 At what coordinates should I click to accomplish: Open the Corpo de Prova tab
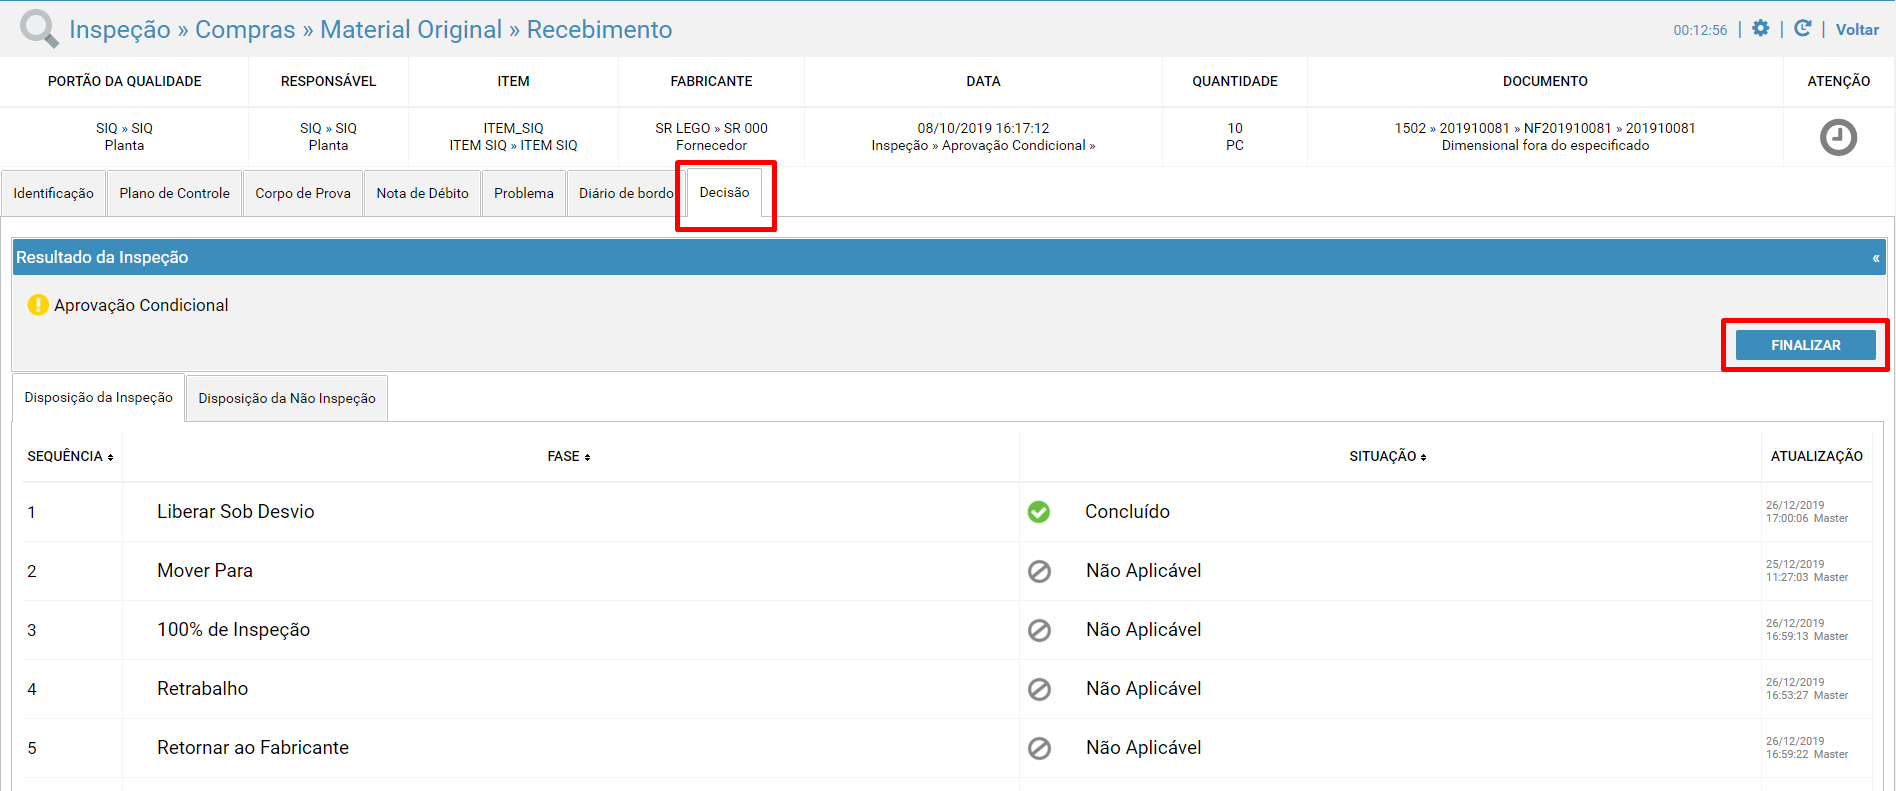click(303, 193)
